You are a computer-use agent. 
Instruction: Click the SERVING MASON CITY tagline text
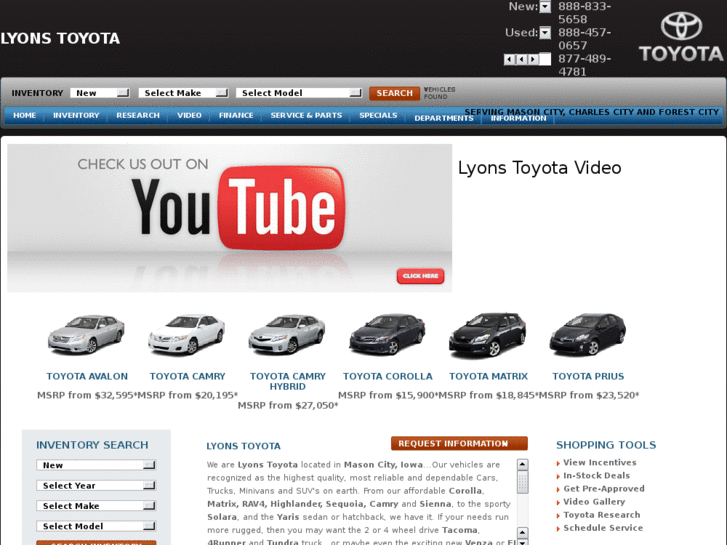pyautogui.click(x=592, y=112)
